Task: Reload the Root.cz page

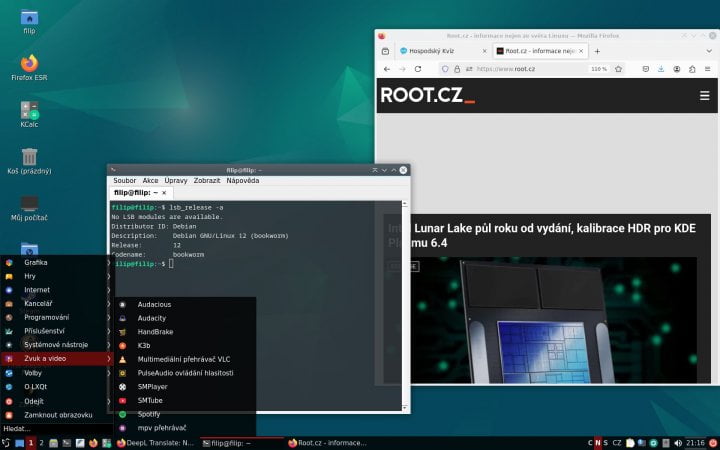Action: tap(418, 69)
